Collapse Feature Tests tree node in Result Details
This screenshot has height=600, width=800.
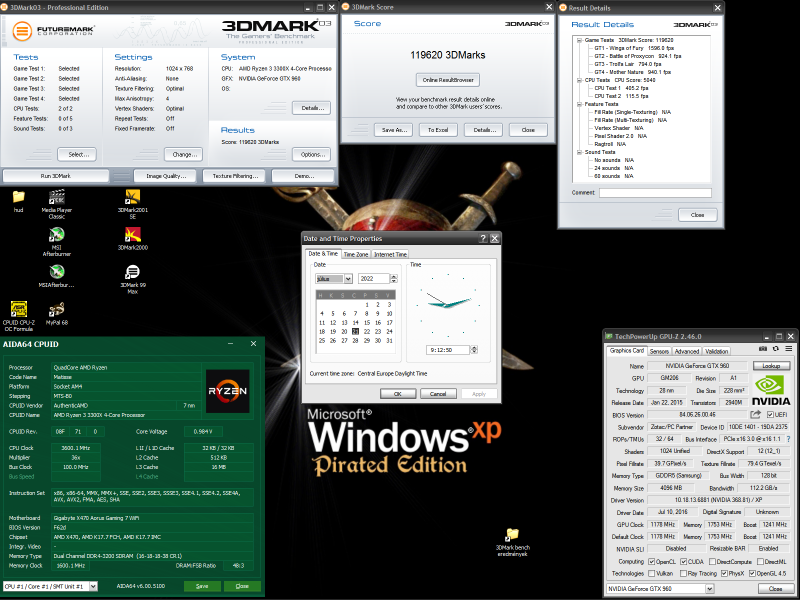click(580, 104)
